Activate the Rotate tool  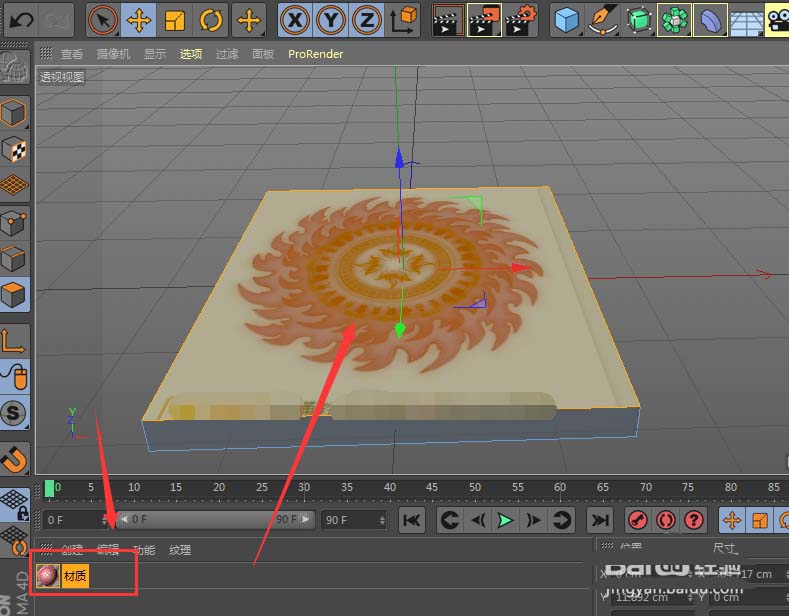(210, 20)
